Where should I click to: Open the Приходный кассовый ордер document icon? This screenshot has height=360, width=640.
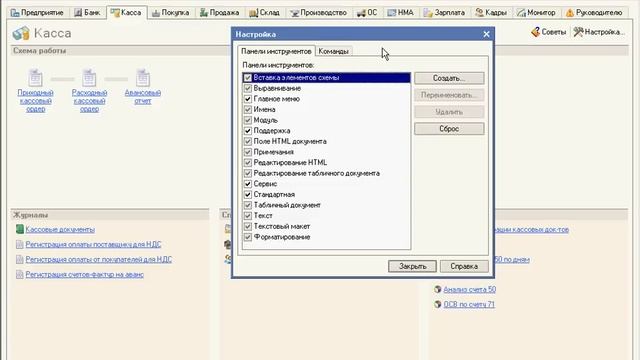tap(36, 78)
